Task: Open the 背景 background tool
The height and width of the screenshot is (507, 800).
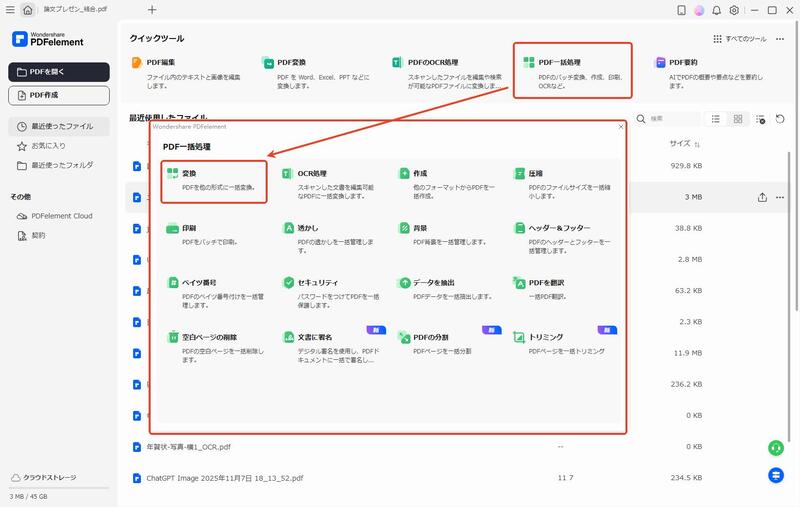Action: 445,234
